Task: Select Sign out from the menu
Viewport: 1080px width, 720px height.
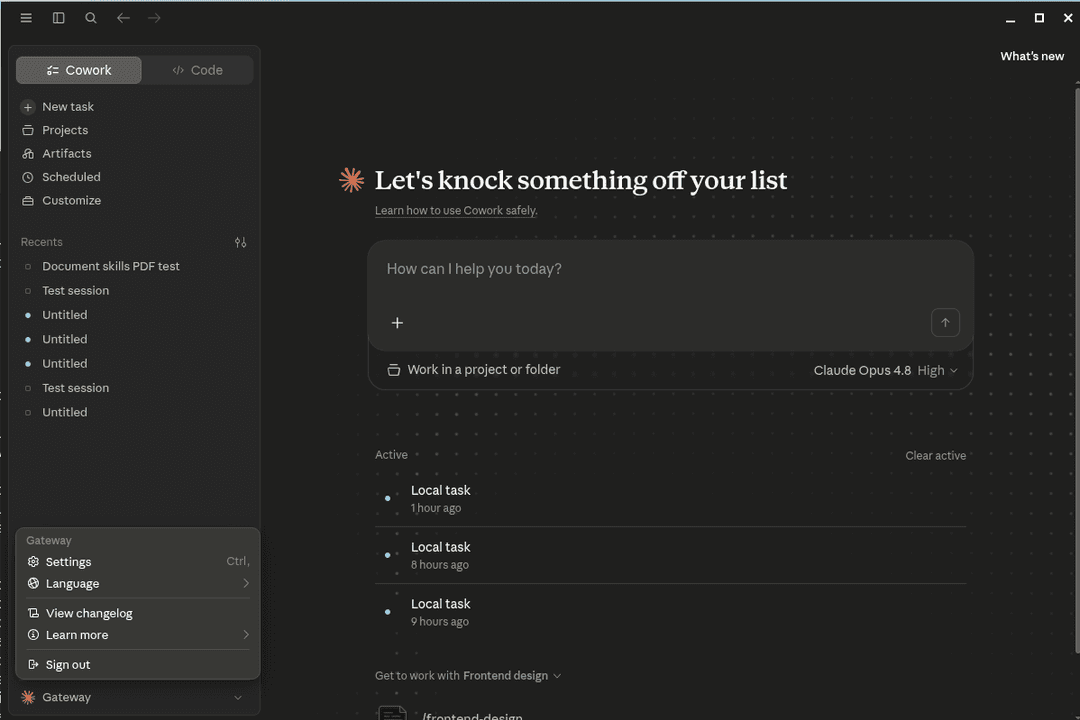Action: (138, 665)
